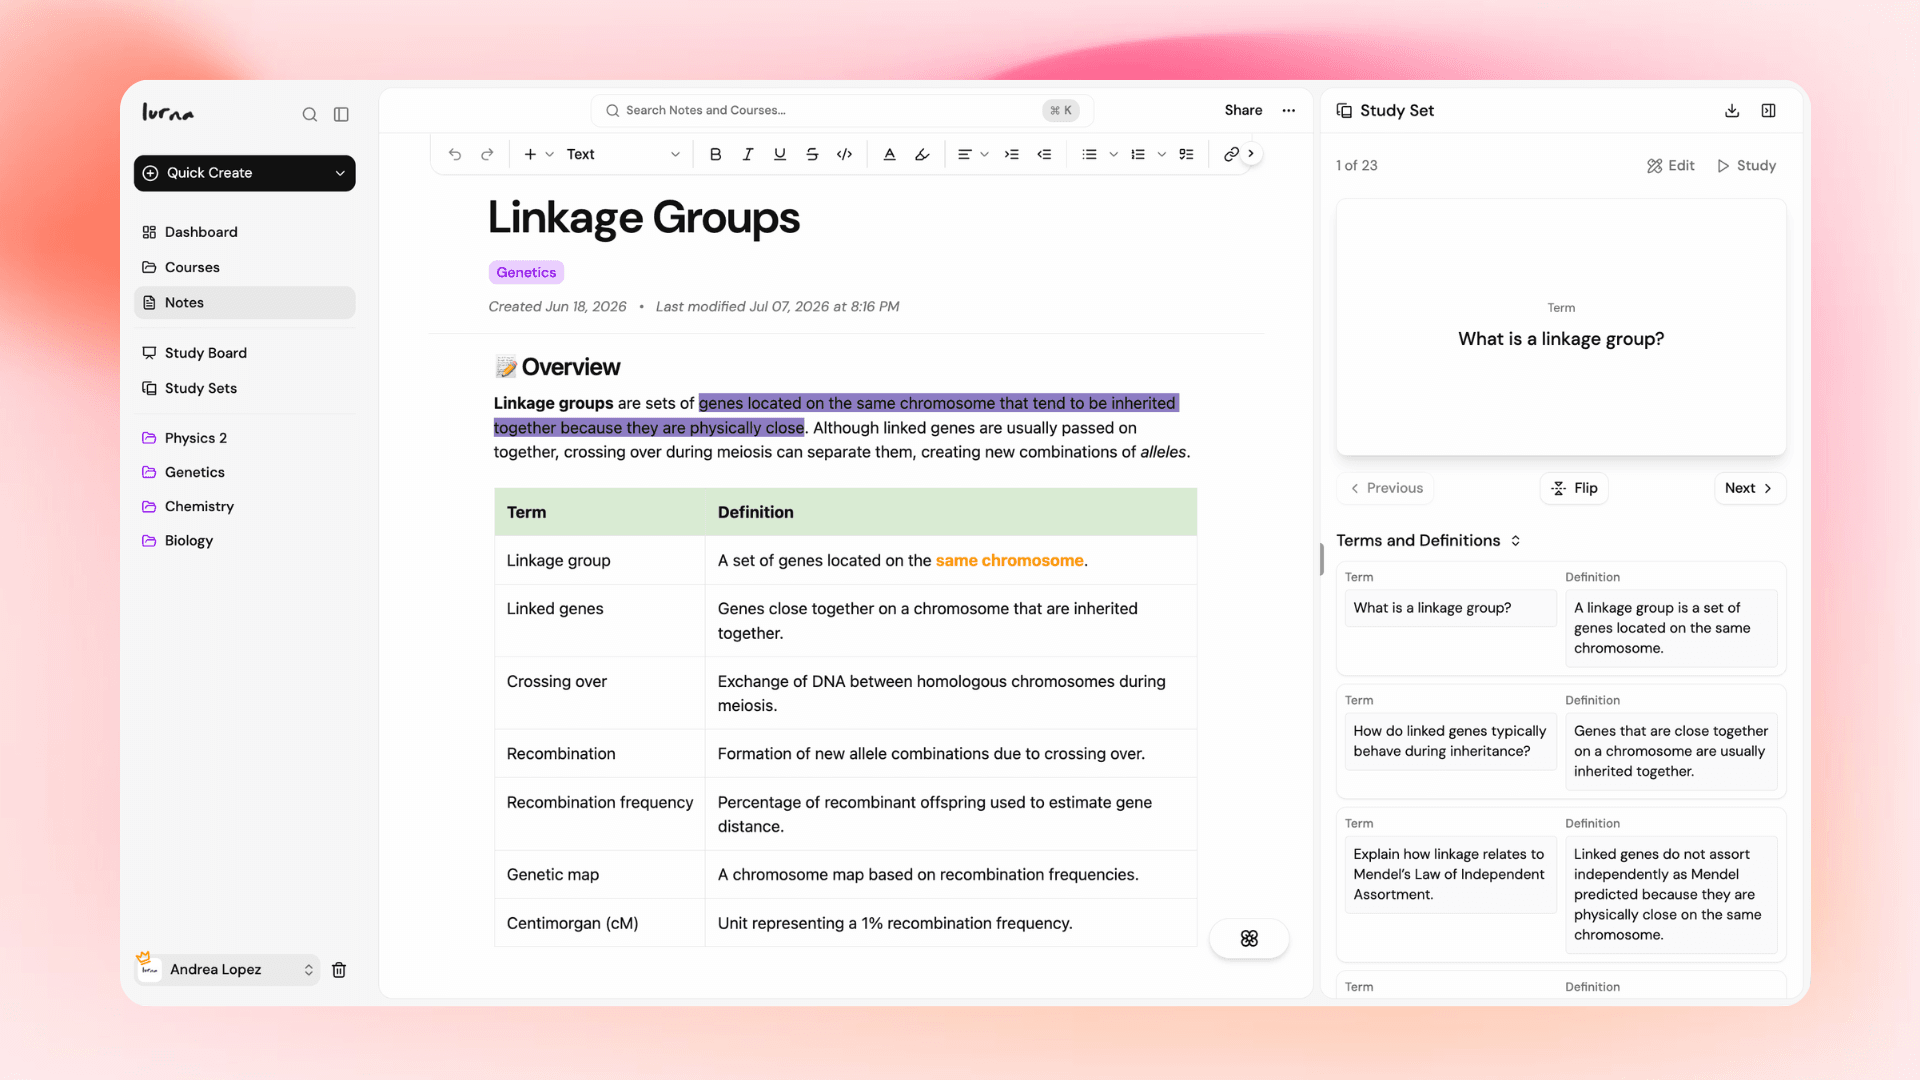The height and width of the screenshot is (1080, 1920).
Task: Open Study Sets in sidebar
Action: pos(244,388)
